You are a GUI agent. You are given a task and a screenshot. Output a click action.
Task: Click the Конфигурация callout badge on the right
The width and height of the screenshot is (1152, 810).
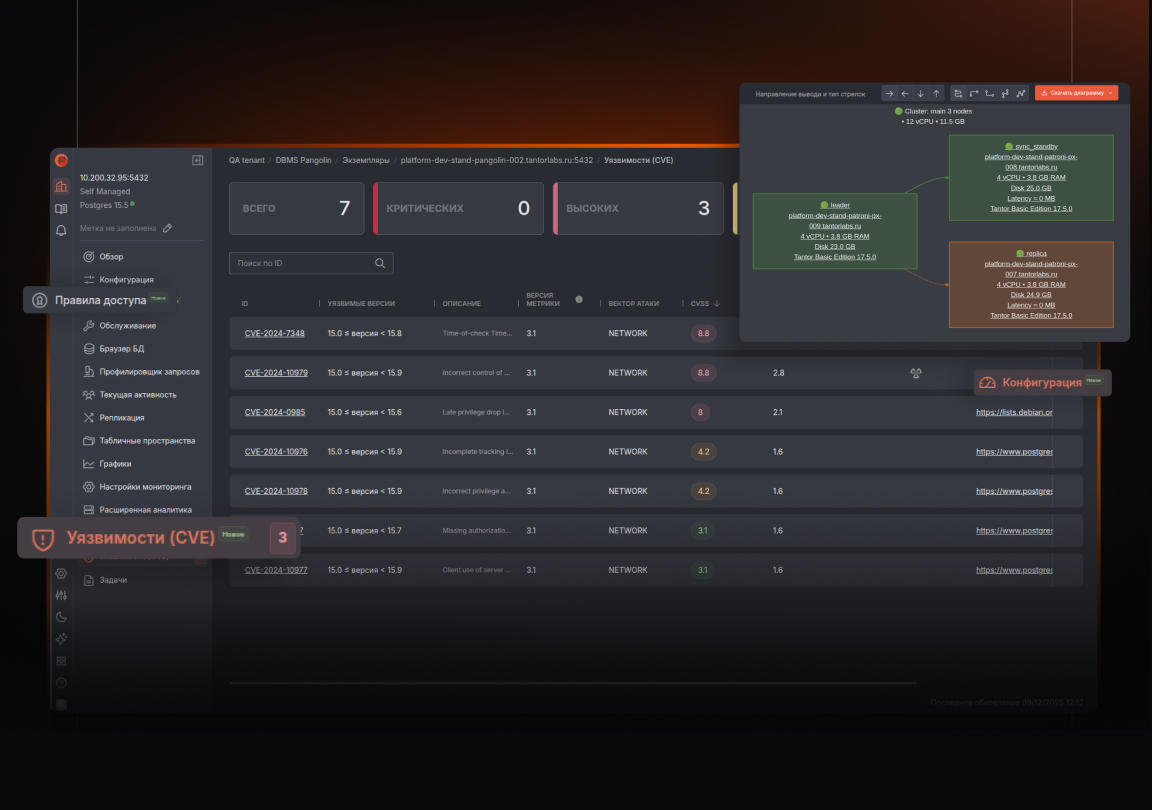[x=1043, y=382]
